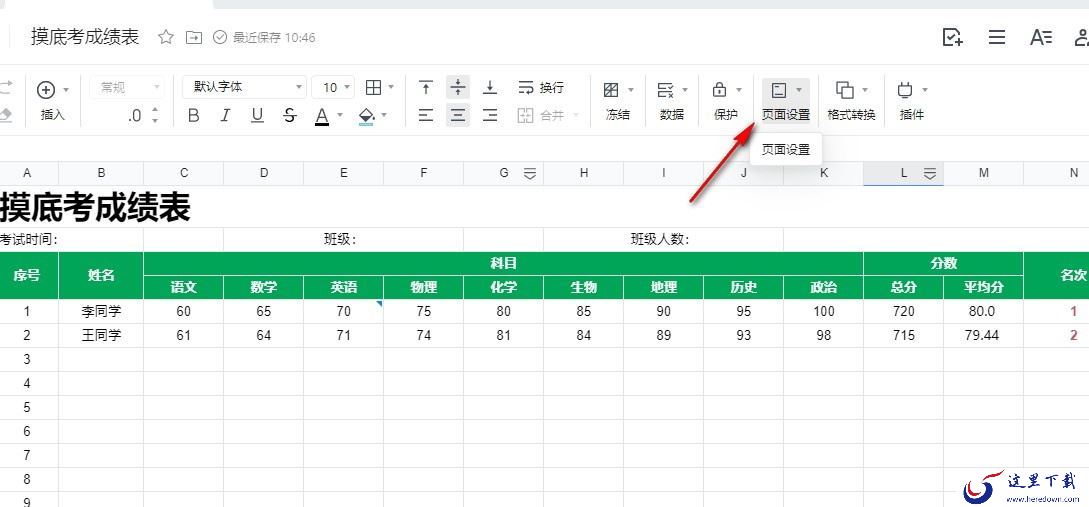Click the 插入 plus icon
This screenshot has height=507, width=1089.
(46, 90)
